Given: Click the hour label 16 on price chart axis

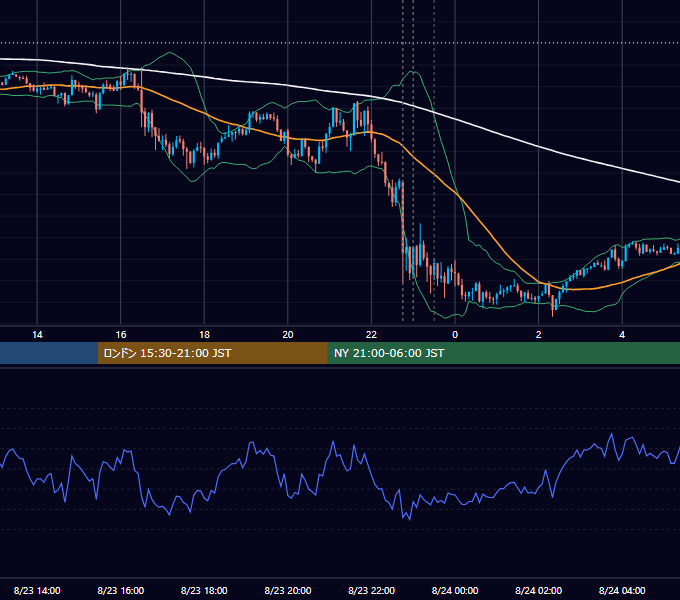Looking at the screenshot, I should tap(121, 335).
